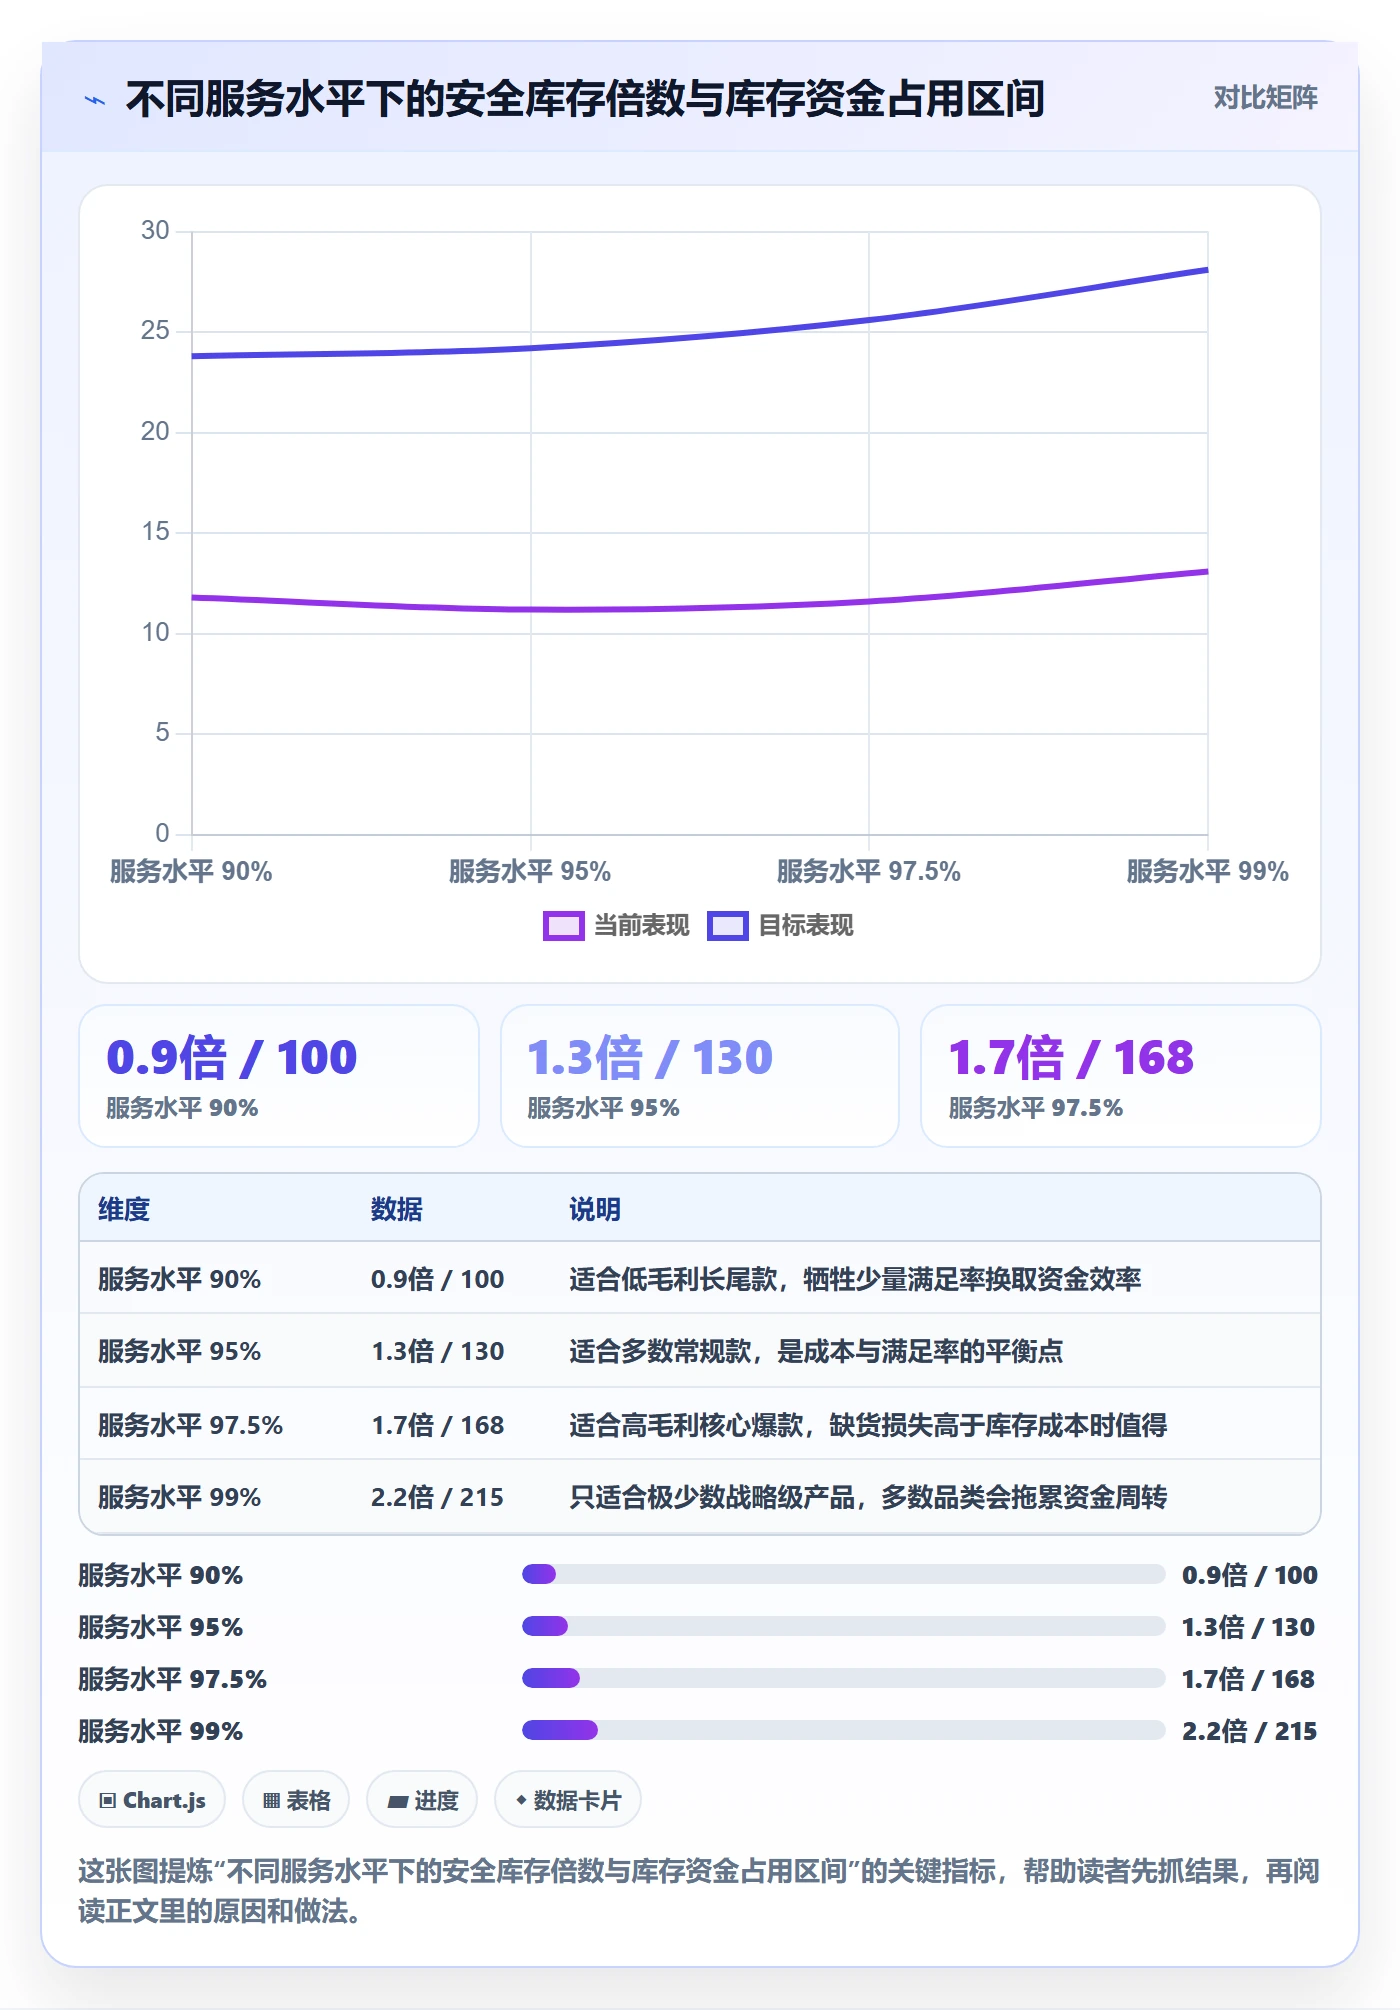Viewport: 1400px width, 2010px height.
Task: Click progress value 0.9倍 / 100
Action: 1249,1575
